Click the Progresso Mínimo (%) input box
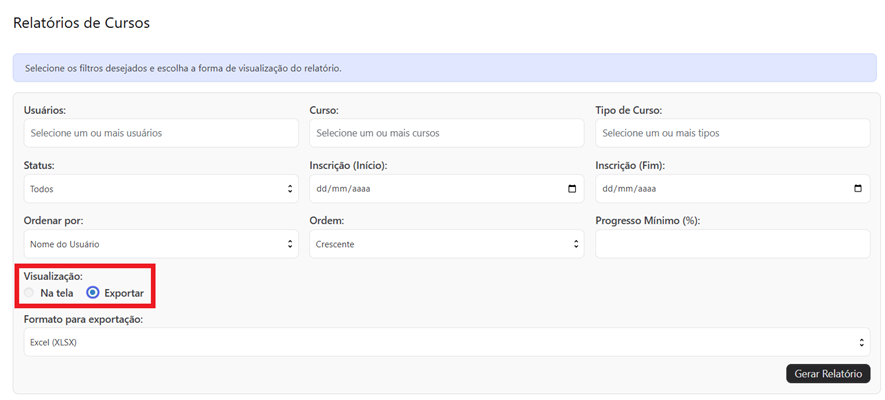 [732, 244]
